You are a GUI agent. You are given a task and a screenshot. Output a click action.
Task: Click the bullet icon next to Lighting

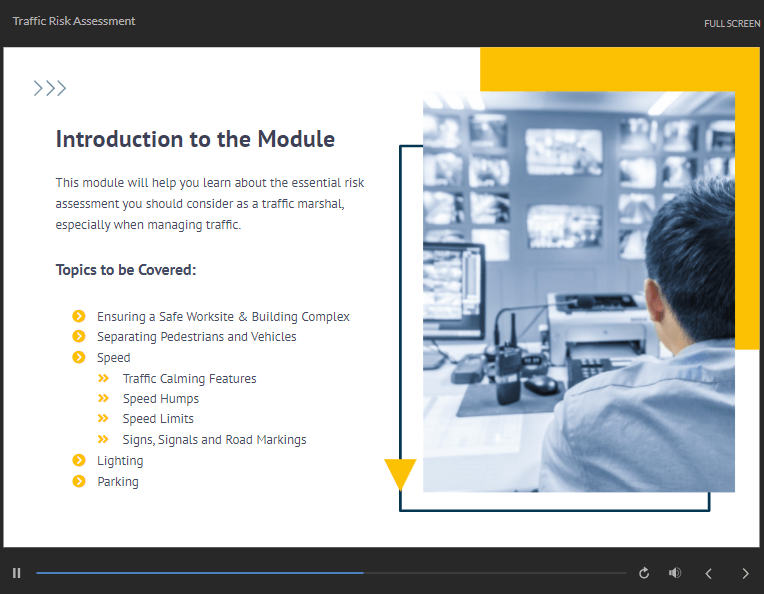tap(79, 460)
